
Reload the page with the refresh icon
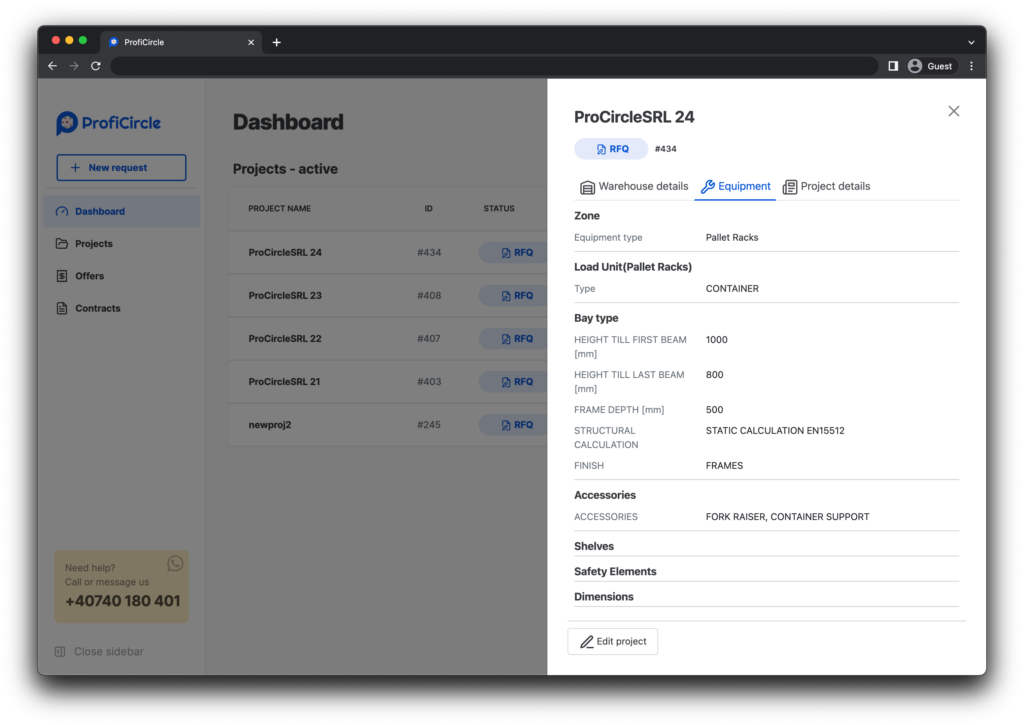pos(96,66)
